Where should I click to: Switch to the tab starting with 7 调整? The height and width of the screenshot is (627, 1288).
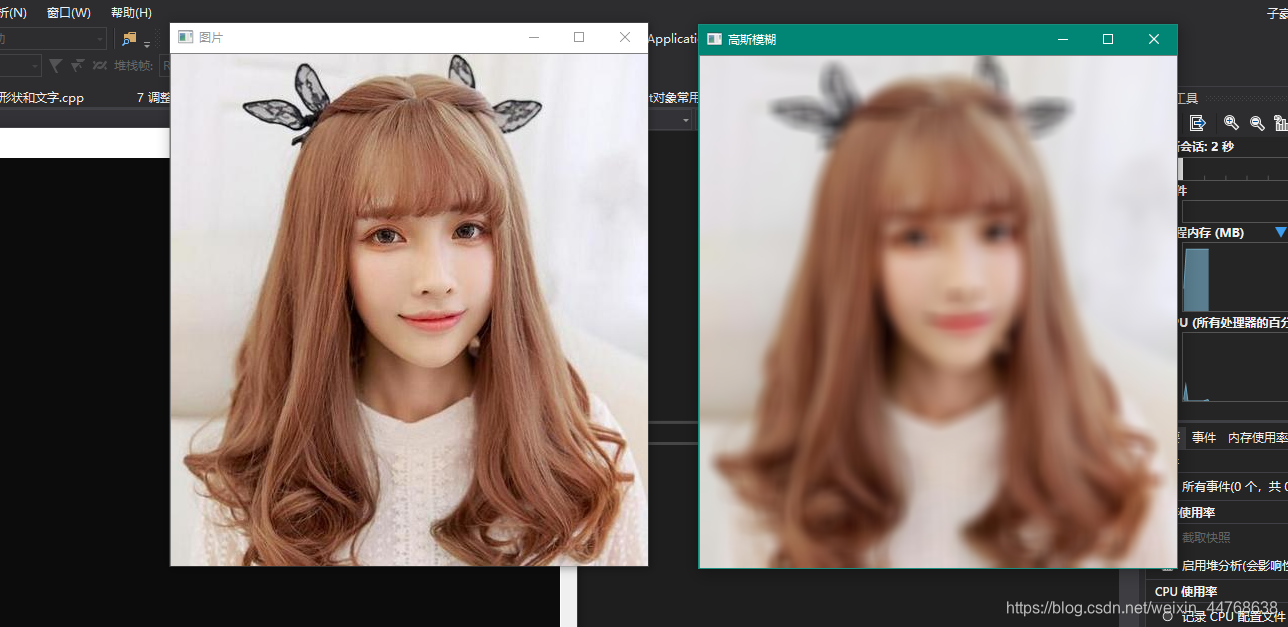tap(153, 97)
